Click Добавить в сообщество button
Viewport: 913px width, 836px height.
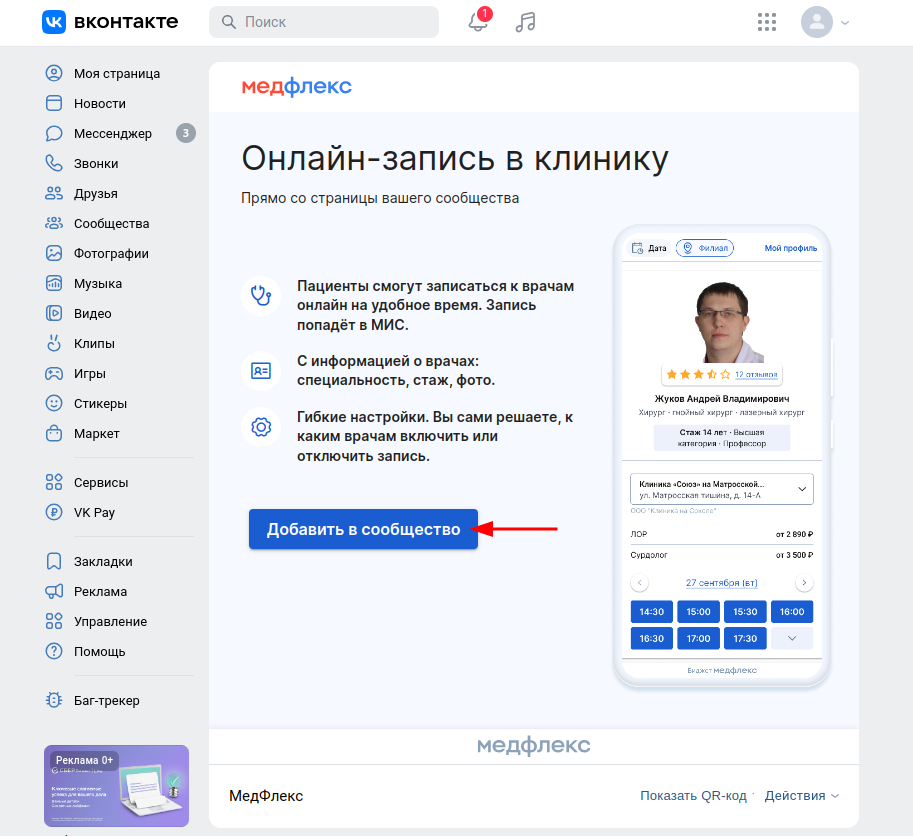pos(363,529)
